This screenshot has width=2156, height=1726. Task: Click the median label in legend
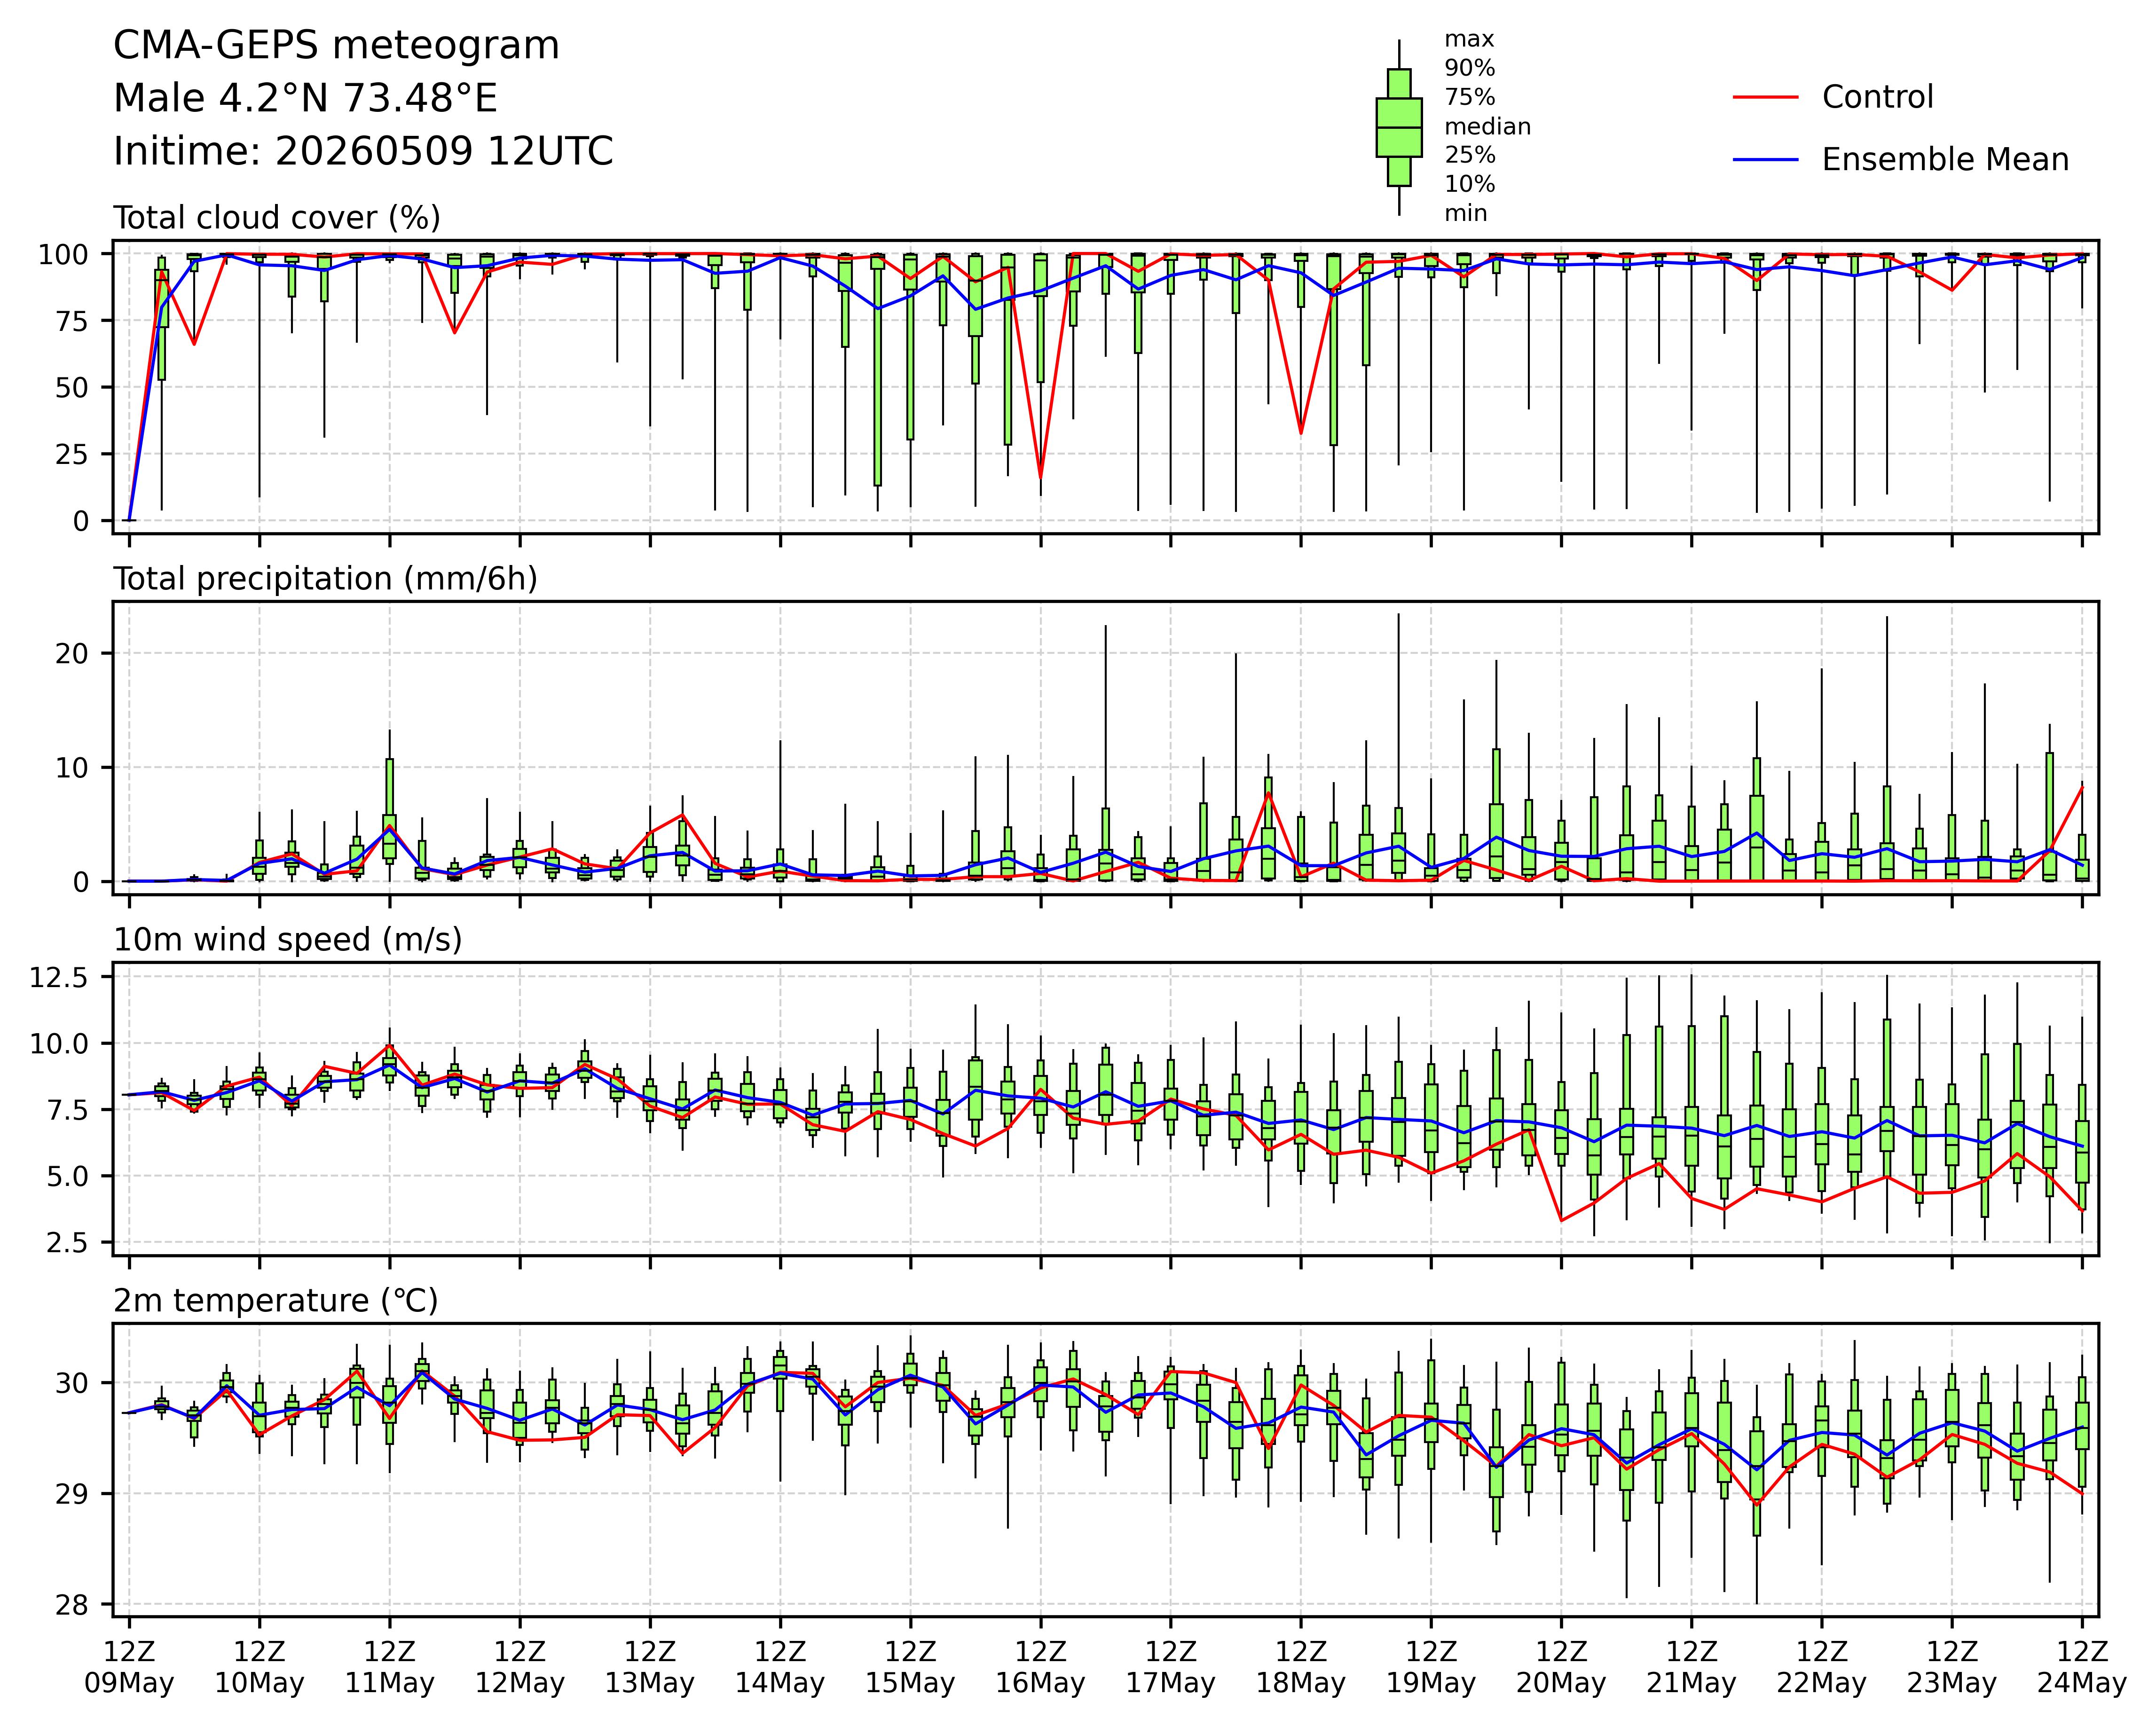click(x=1487, y=127)
